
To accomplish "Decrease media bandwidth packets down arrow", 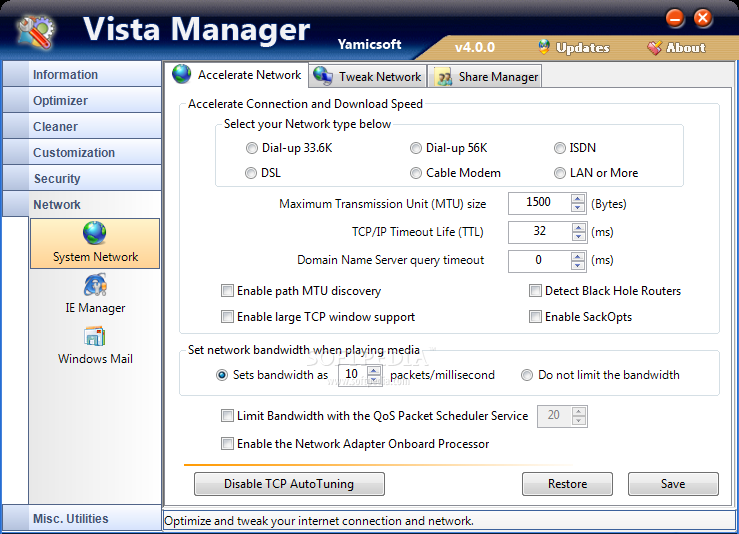I will coord(374,380).
